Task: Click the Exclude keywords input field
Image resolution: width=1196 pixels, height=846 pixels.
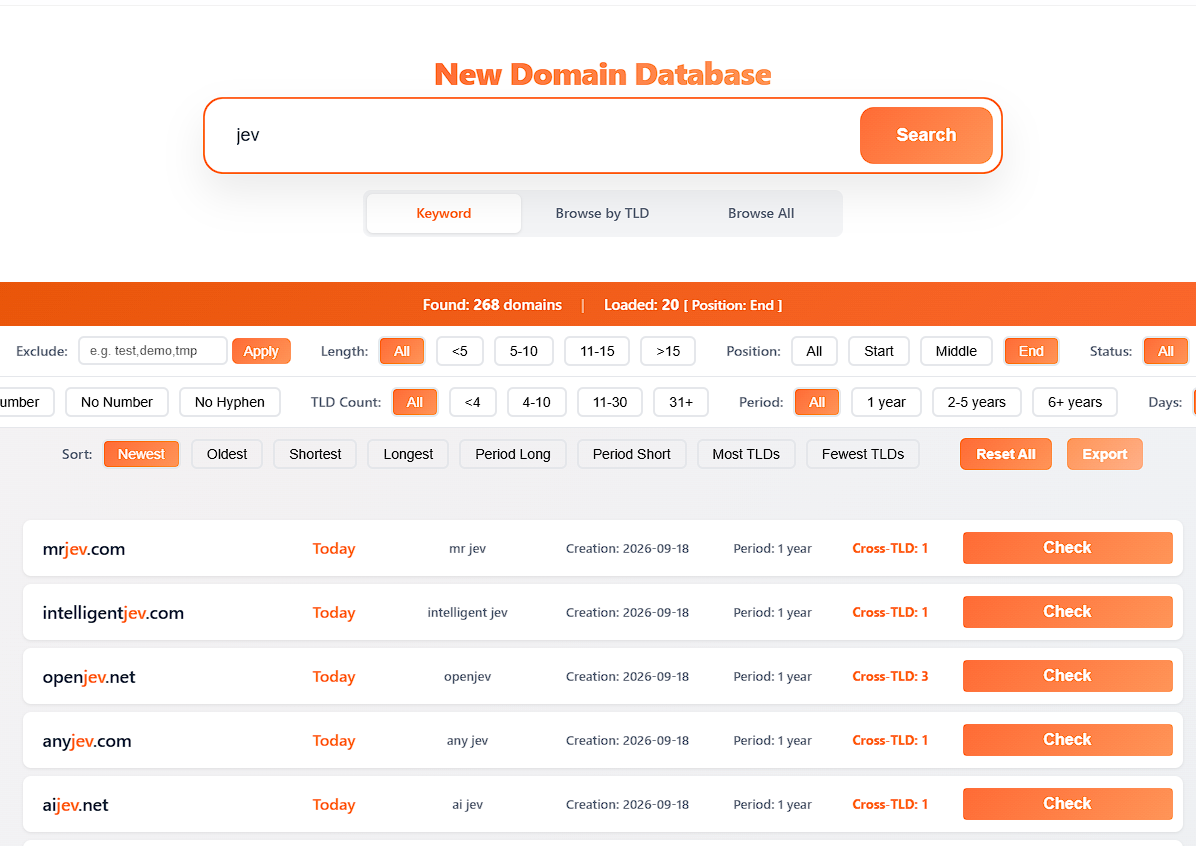Action: click(x=153, y=351)
